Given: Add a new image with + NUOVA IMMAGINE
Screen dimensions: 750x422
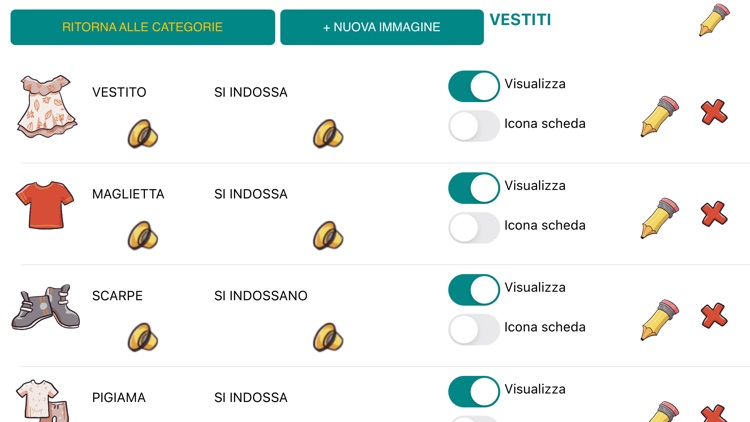Looking at the screenshot, I should pos(382,27).
